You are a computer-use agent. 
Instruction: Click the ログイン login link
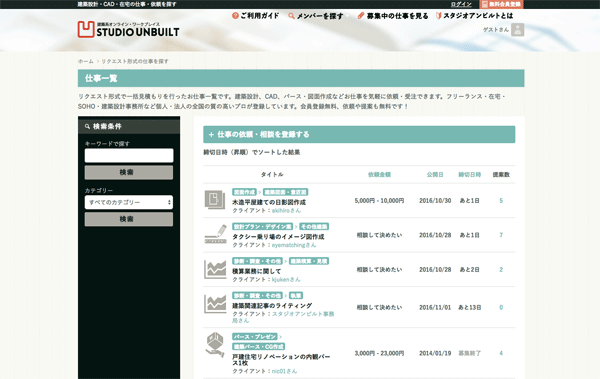[x=461, y=4]
